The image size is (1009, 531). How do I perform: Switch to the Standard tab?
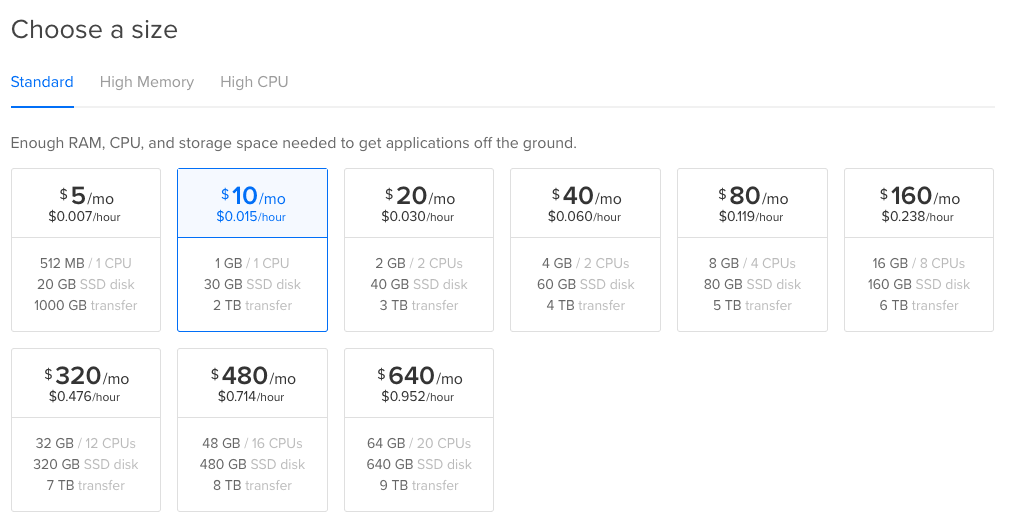[42, 82]
